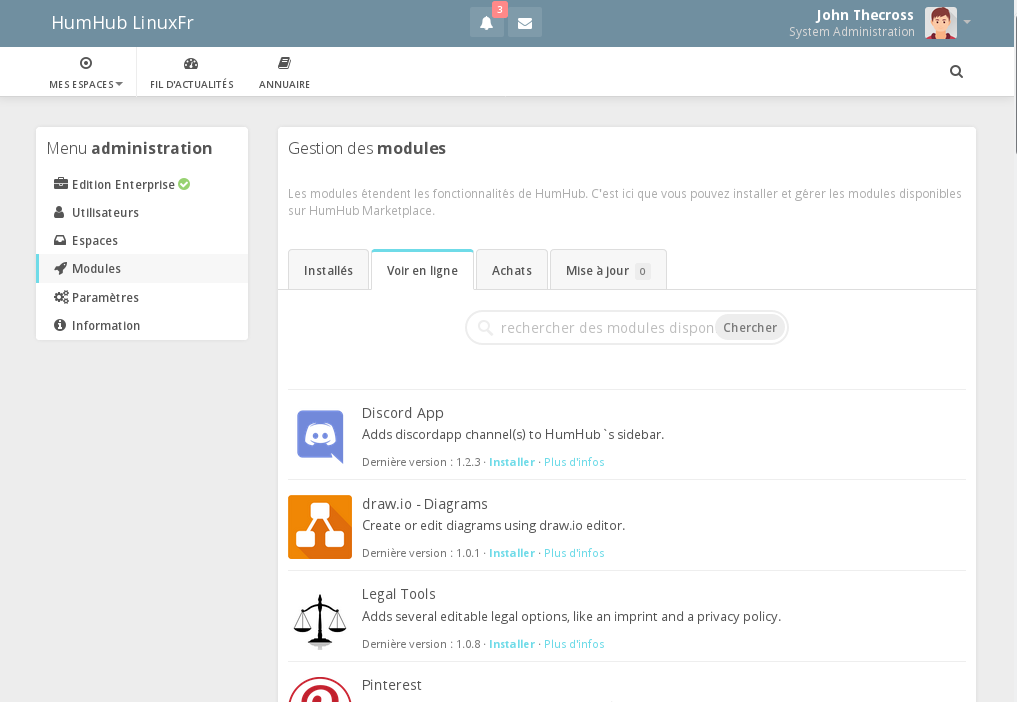The height and width of the screenshot is (702, 1017).
Task: Switch to the Installés tab
Action: [x=328, y=271]
